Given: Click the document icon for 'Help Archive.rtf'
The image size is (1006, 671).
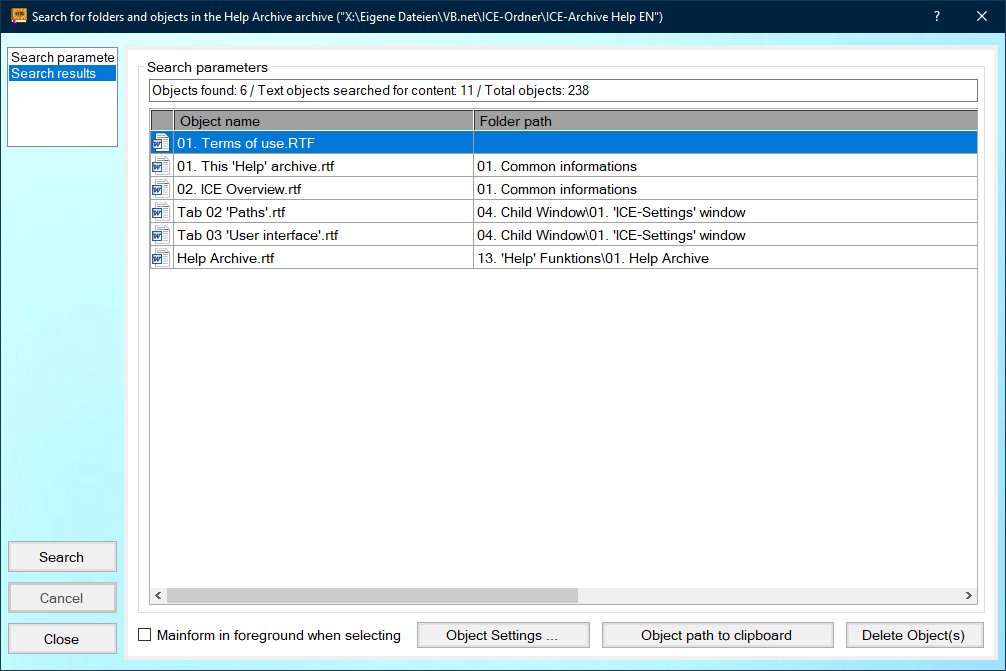Looking at the screenshot, I should click(161, 258).
